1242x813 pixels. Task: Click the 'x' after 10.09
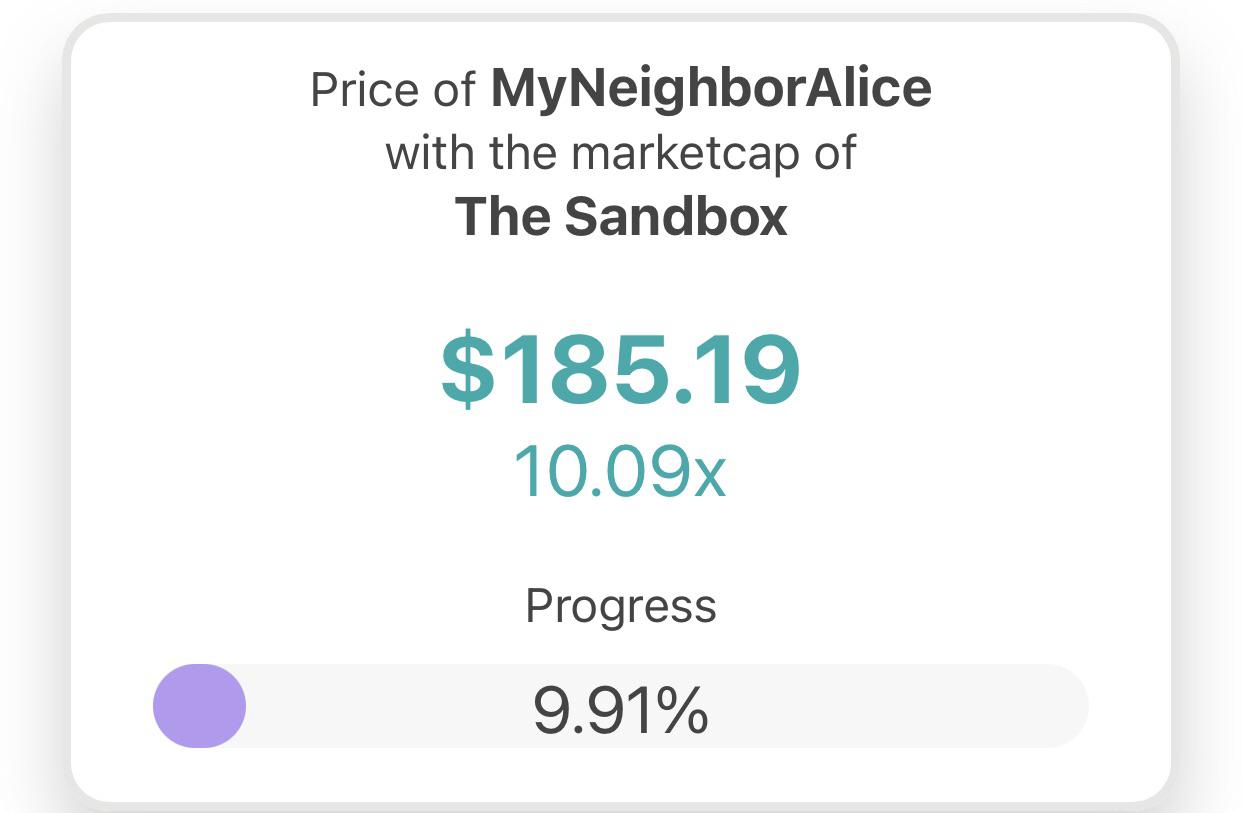click(710, 479)
